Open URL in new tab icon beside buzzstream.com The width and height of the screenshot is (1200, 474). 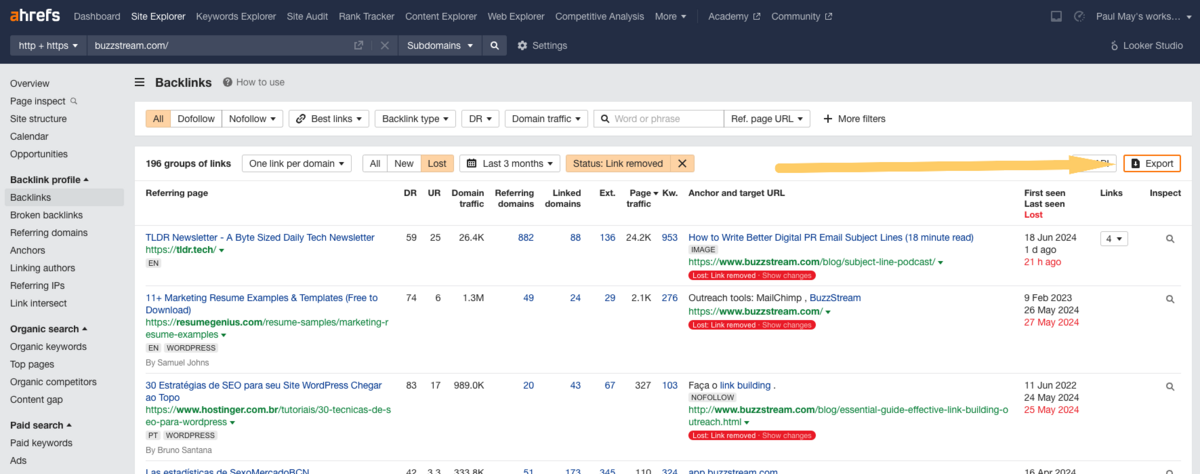pos(359,46)
